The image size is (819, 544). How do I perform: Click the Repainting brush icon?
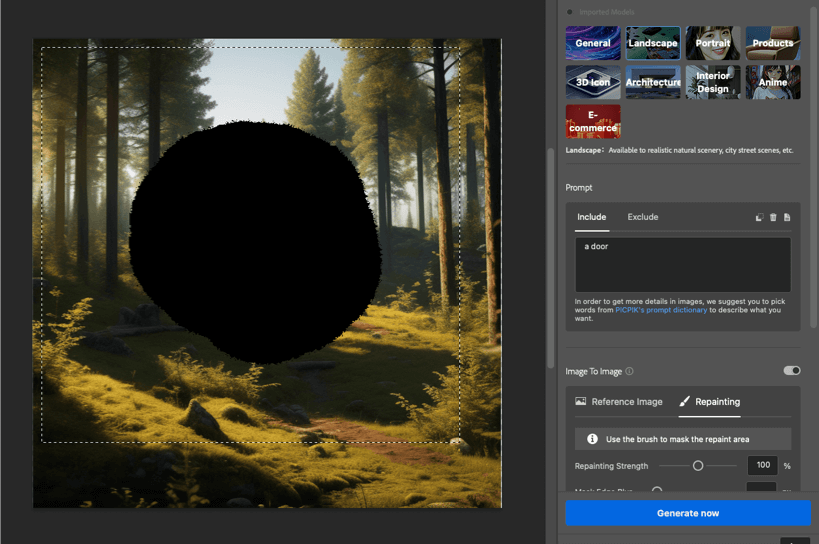point(685,402)
